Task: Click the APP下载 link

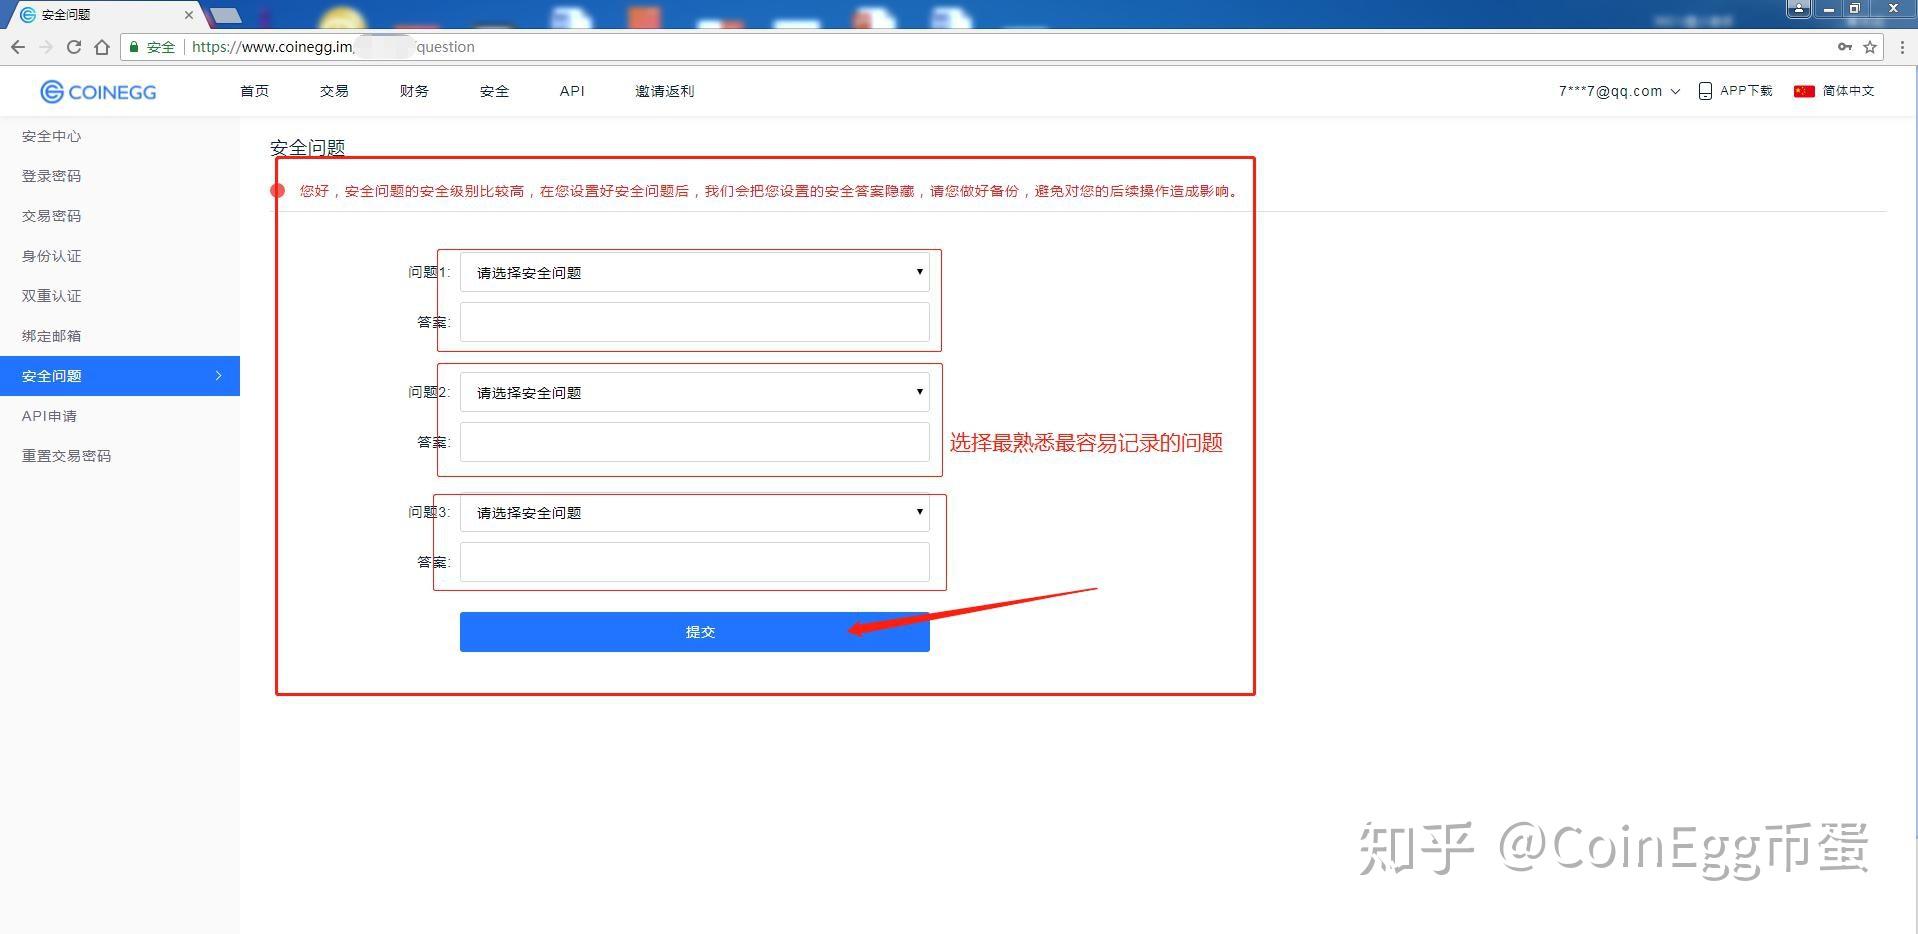Action: [1746, 91]
